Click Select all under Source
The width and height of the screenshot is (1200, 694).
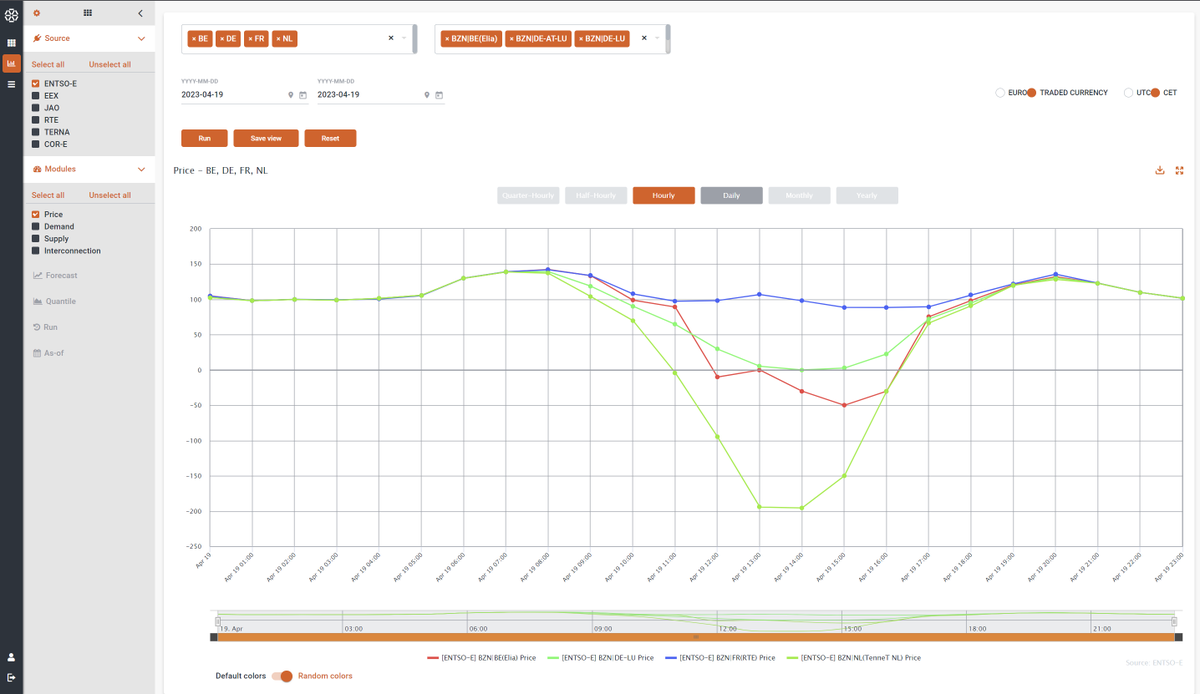(48, 64)
